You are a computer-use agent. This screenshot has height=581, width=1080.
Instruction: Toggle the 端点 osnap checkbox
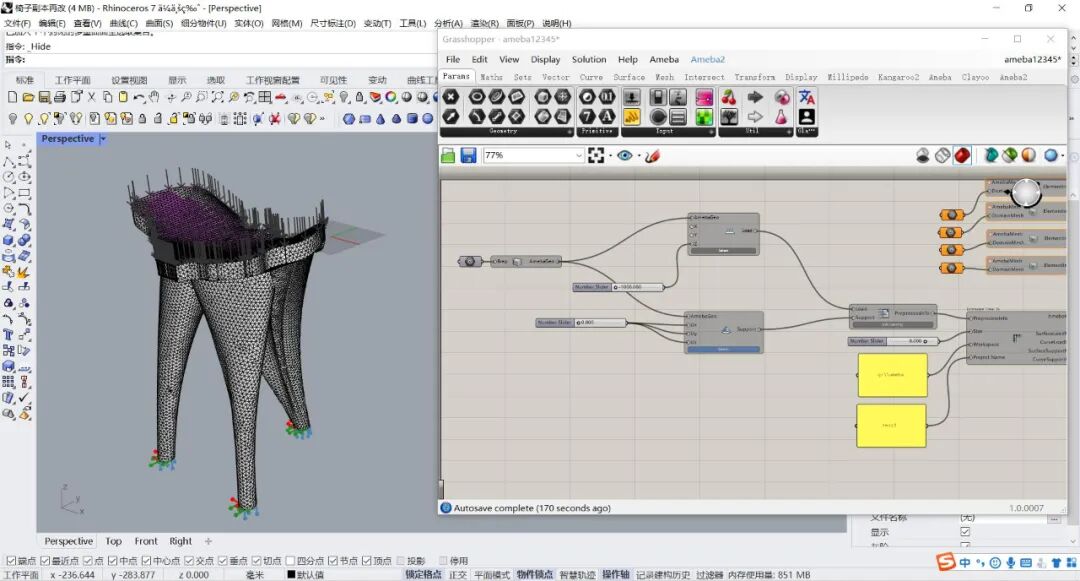click(x=11, y=561)
